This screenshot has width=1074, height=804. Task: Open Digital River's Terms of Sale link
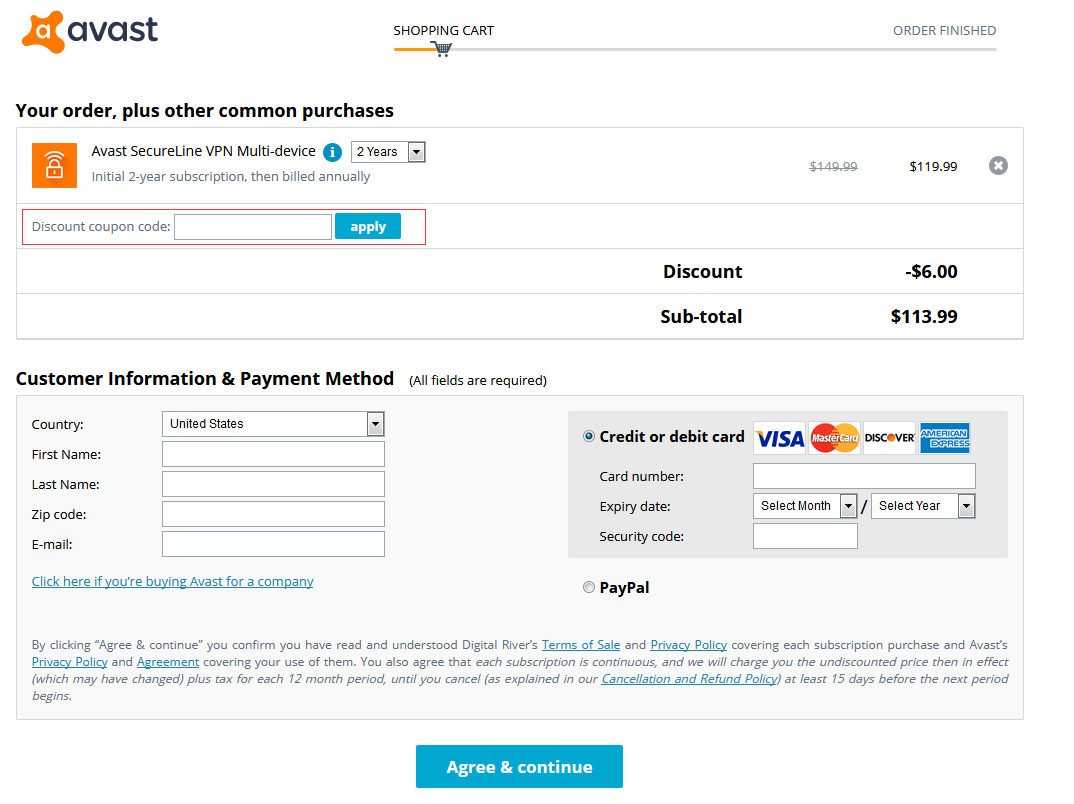[x=581, y=644]
